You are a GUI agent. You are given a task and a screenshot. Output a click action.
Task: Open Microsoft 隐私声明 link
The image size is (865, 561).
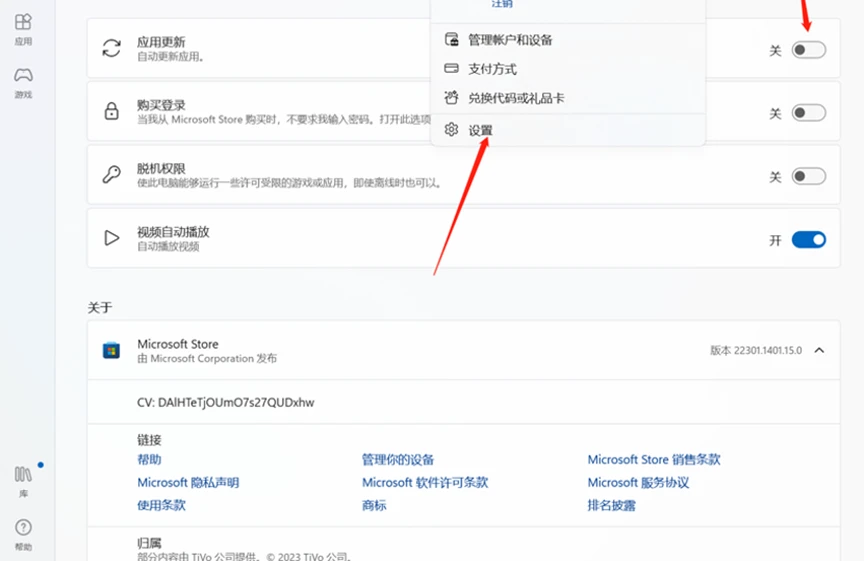[188, 483]
